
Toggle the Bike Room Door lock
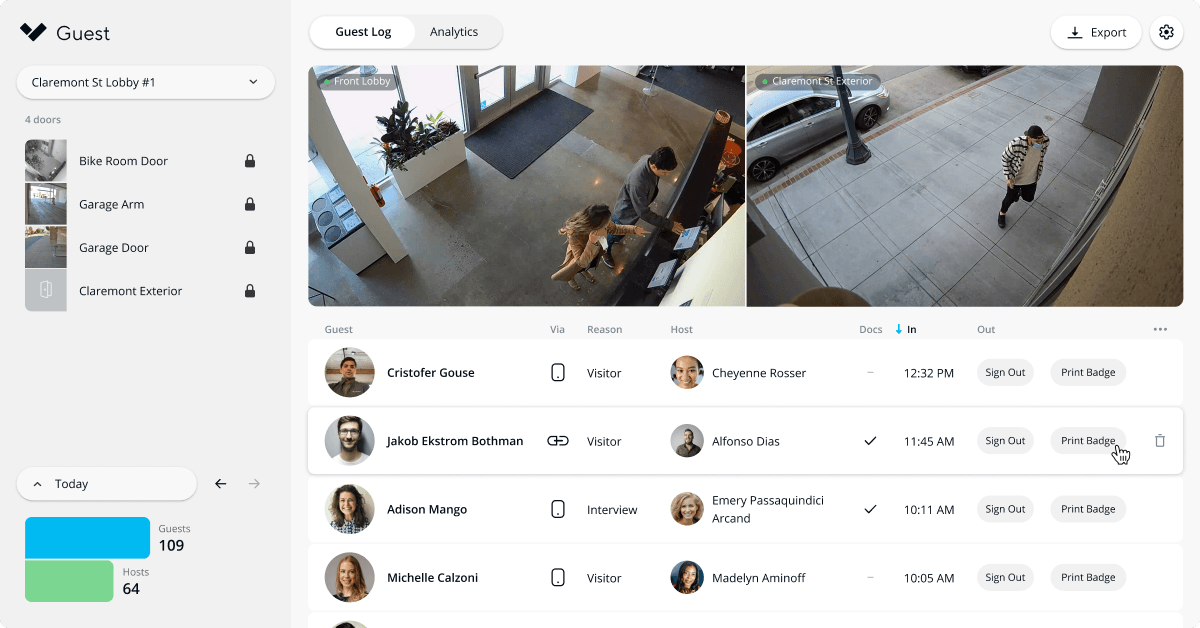coord(250,161)
